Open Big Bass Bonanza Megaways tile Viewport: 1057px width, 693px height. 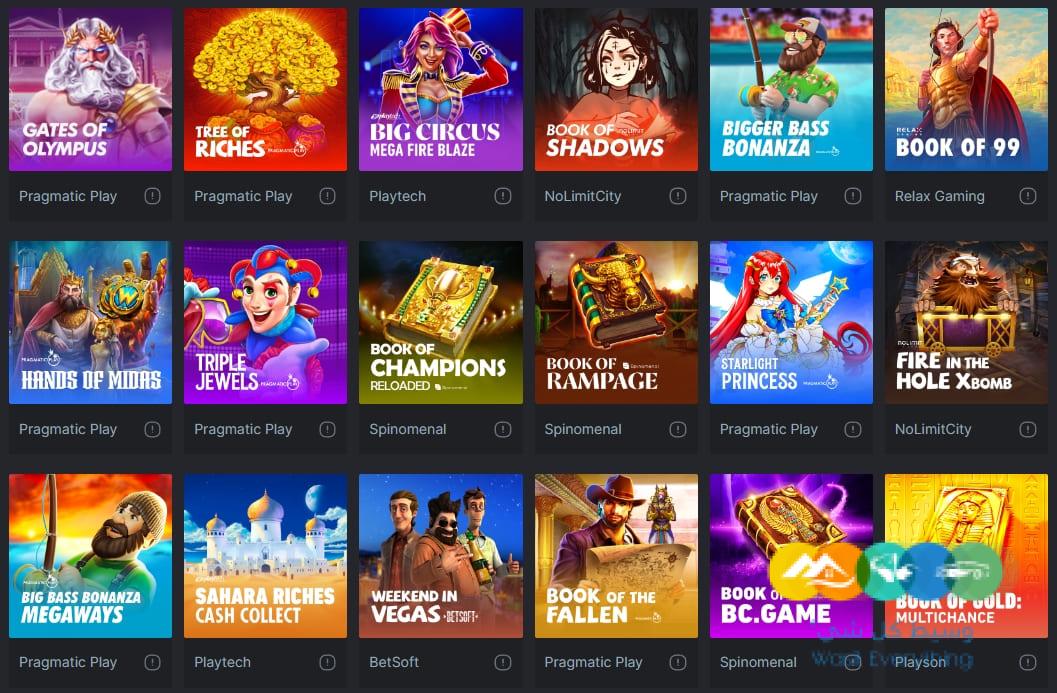(x=90, y=555)
